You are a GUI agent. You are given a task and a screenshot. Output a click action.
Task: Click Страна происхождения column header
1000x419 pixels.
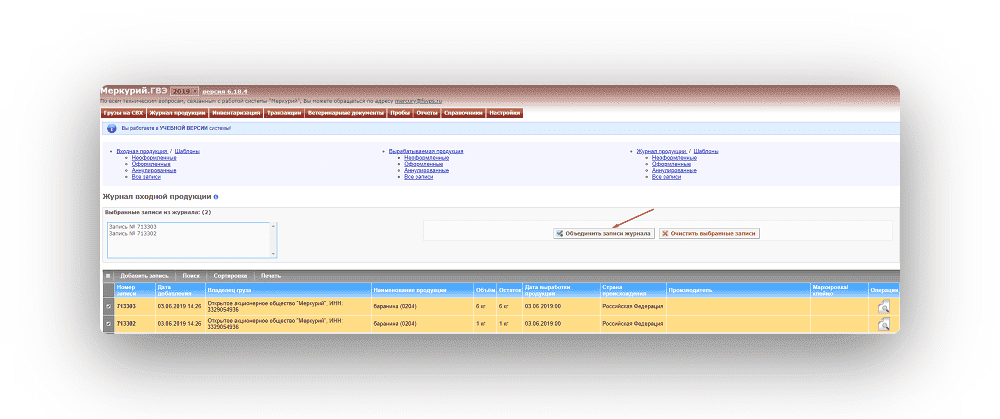tap(633, 290)
